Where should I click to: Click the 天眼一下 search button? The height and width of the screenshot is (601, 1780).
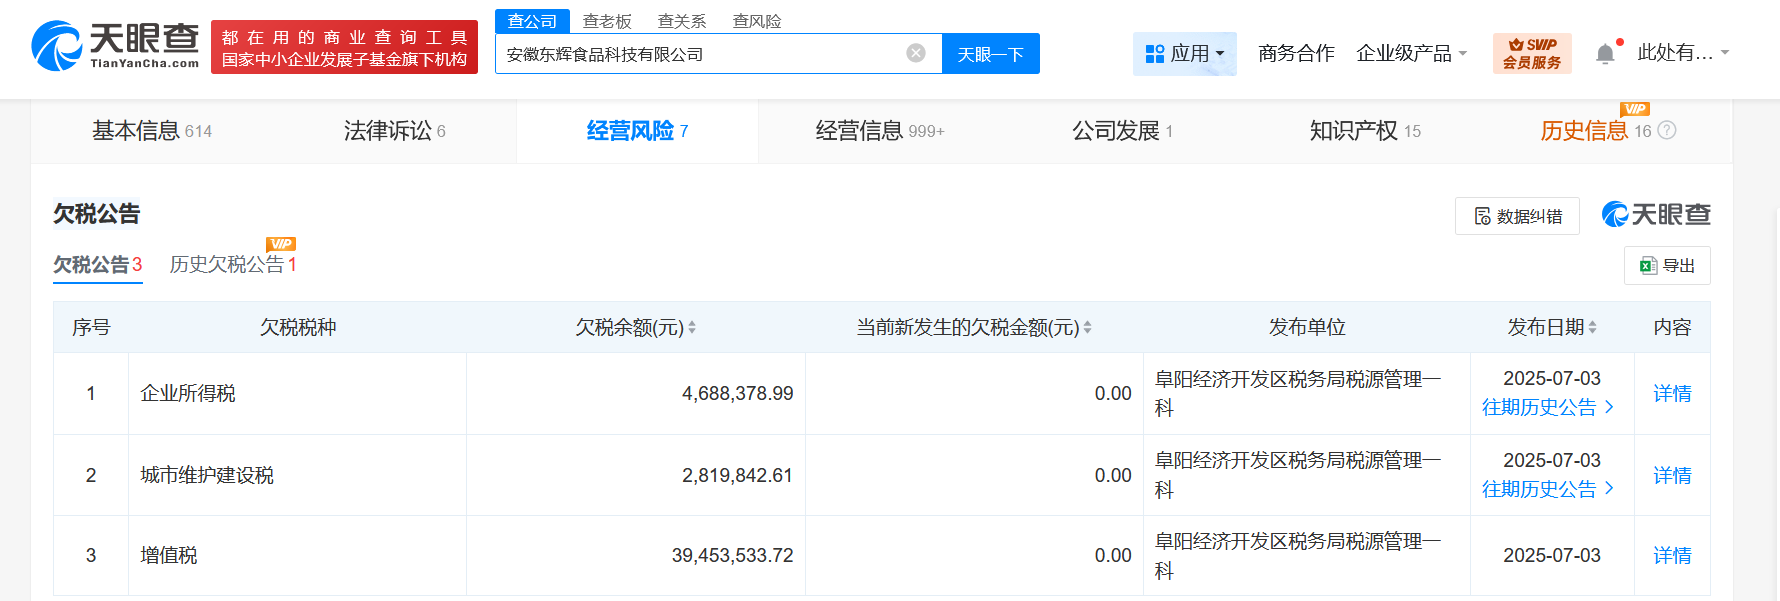point(990,54)
